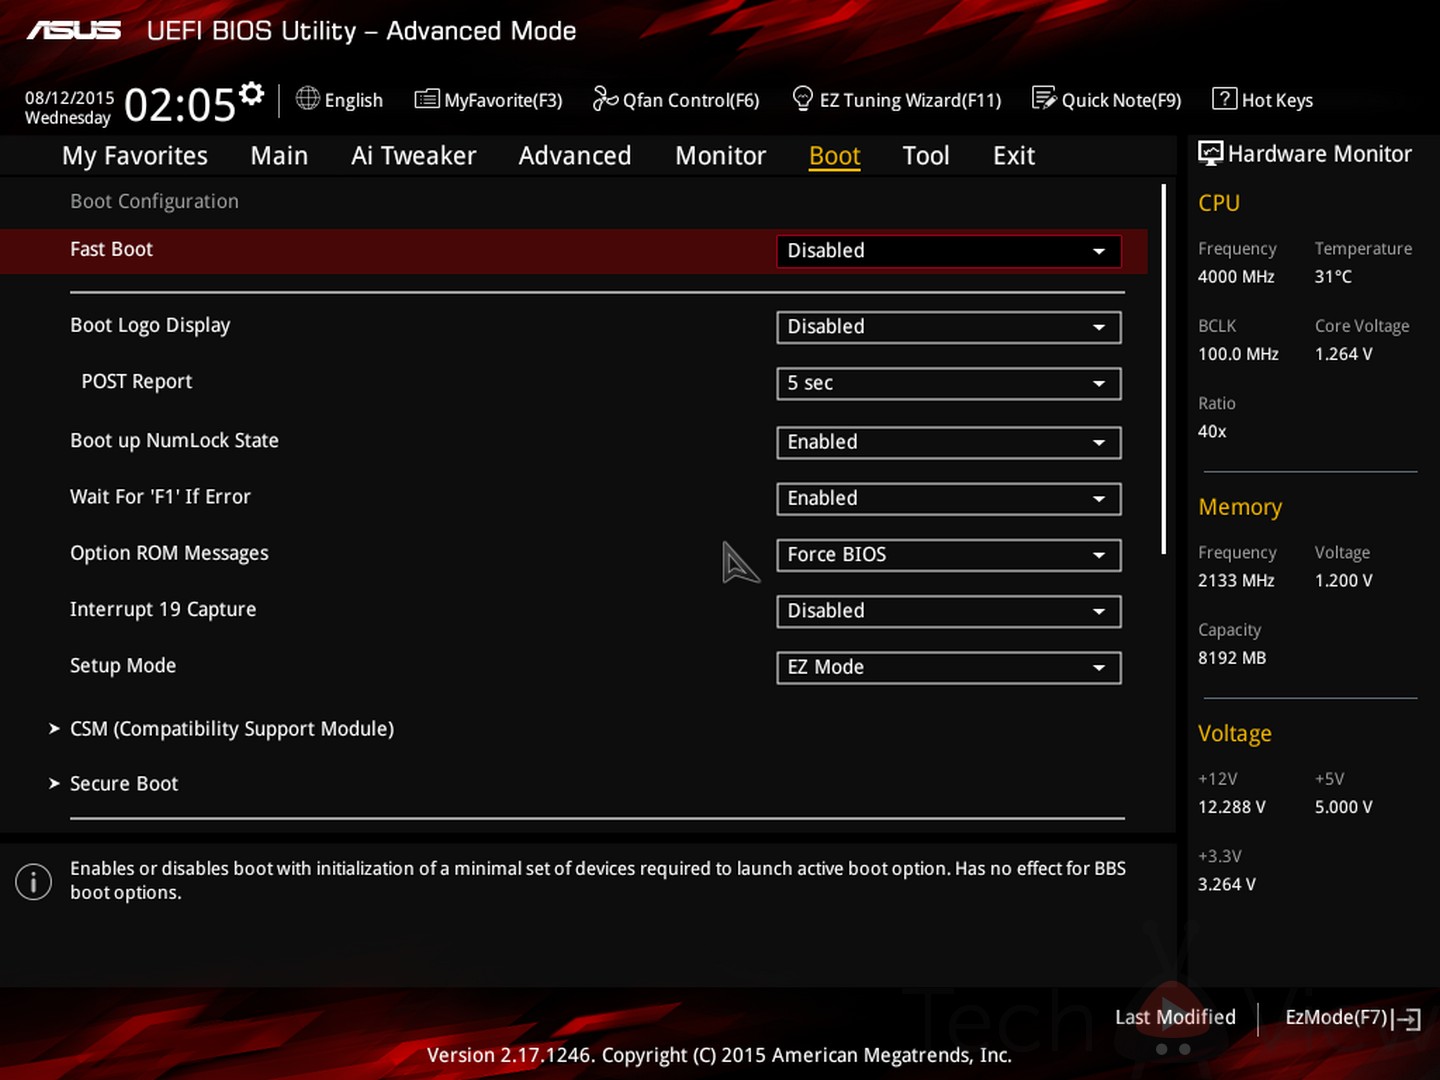This screenshot has height=1080, width=1440.
Task: Click the Memory Voltage 1.200 V value
Action: [x=1343, y=580]
